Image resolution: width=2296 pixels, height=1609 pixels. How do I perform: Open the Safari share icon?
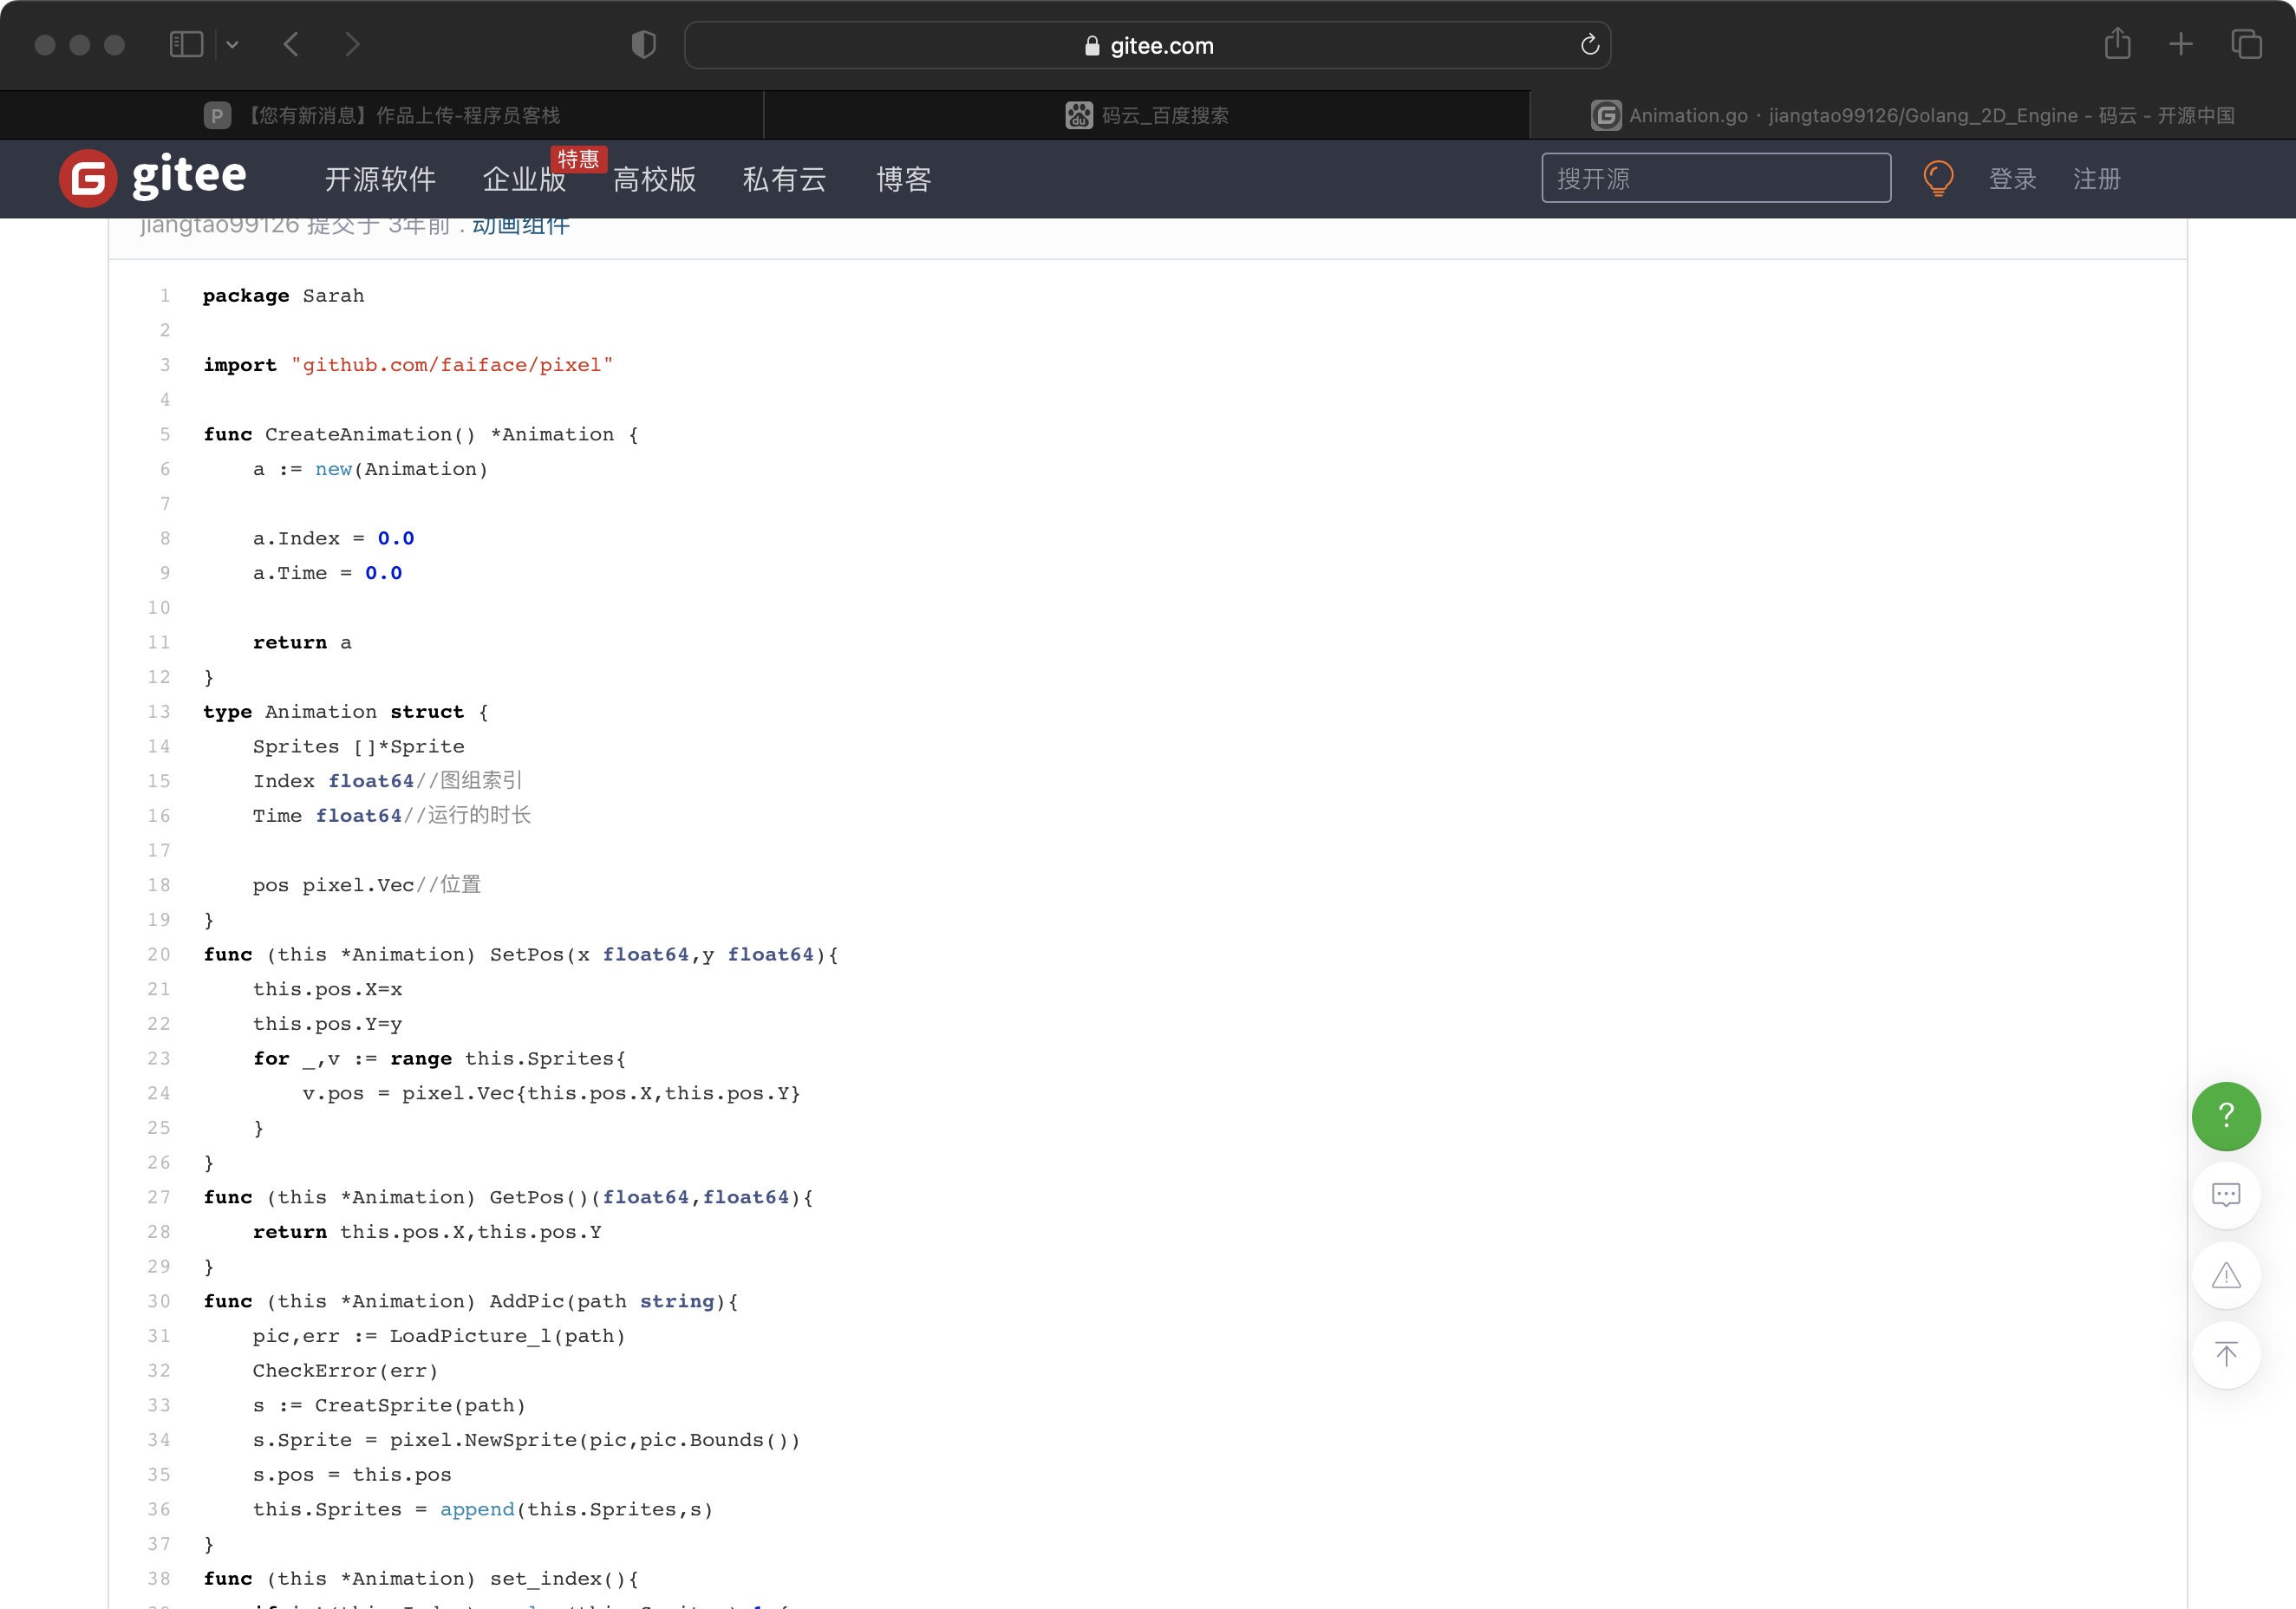(2117, 43)
